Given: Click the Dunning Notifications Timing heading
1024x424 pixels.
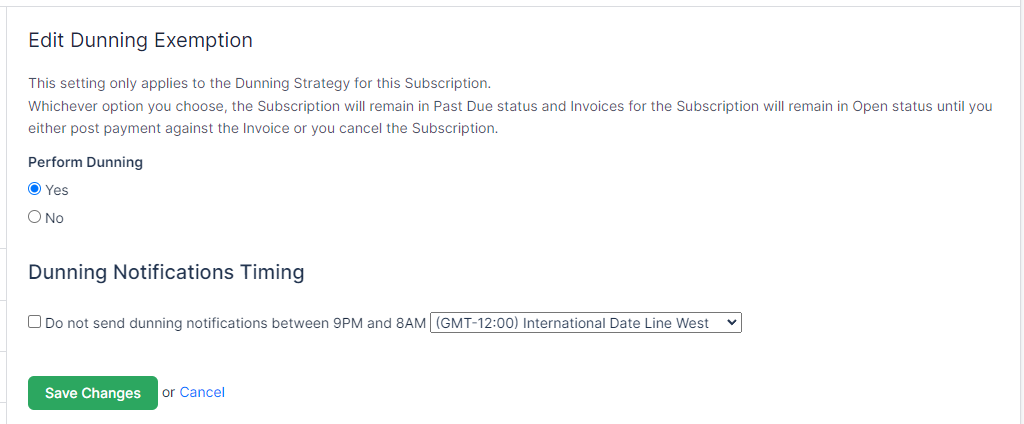Looking at the screenshot, I should point(166,272).
